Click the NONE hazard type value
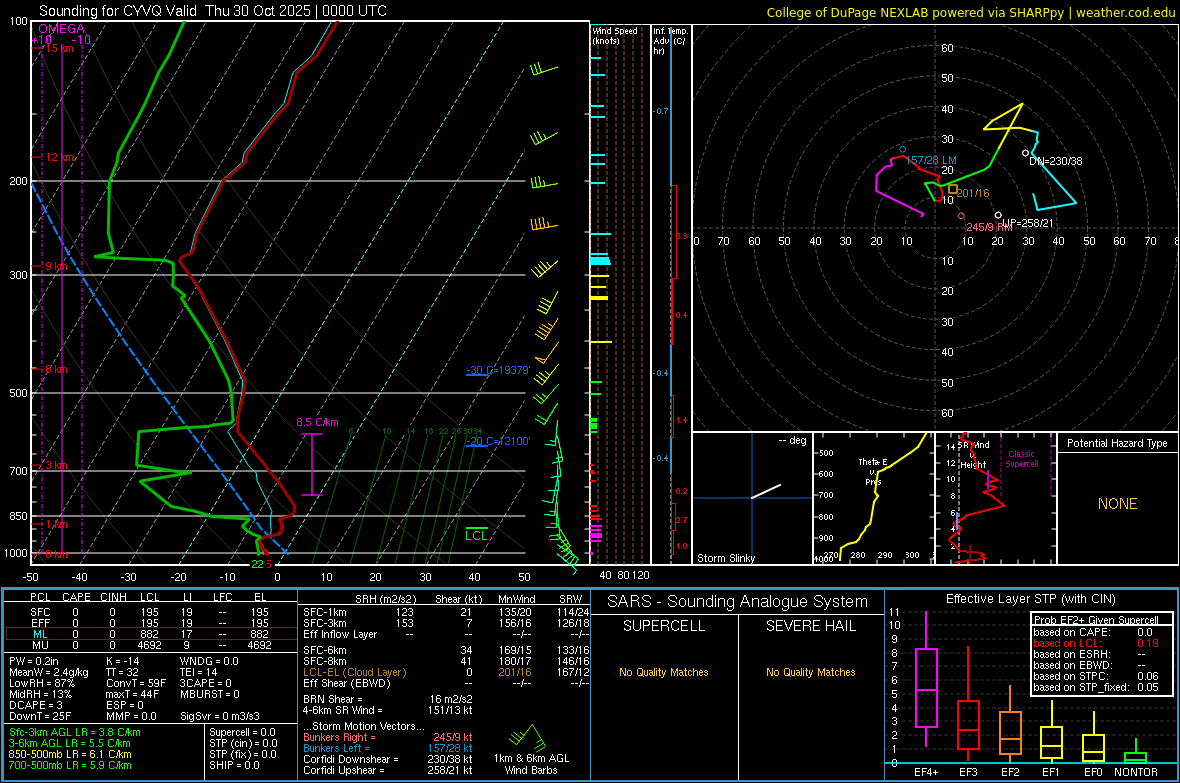The height and width of the screenshot is (783, 1180). point(1117,504)
